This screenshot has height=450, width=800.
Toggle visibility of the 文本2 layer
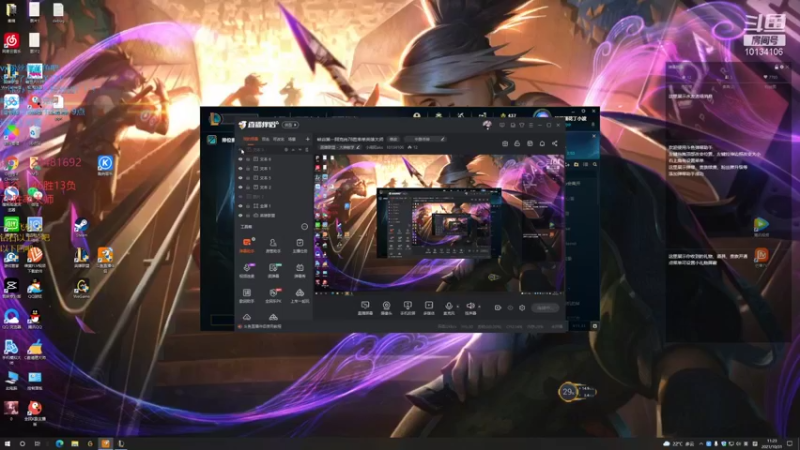(240, 187)
